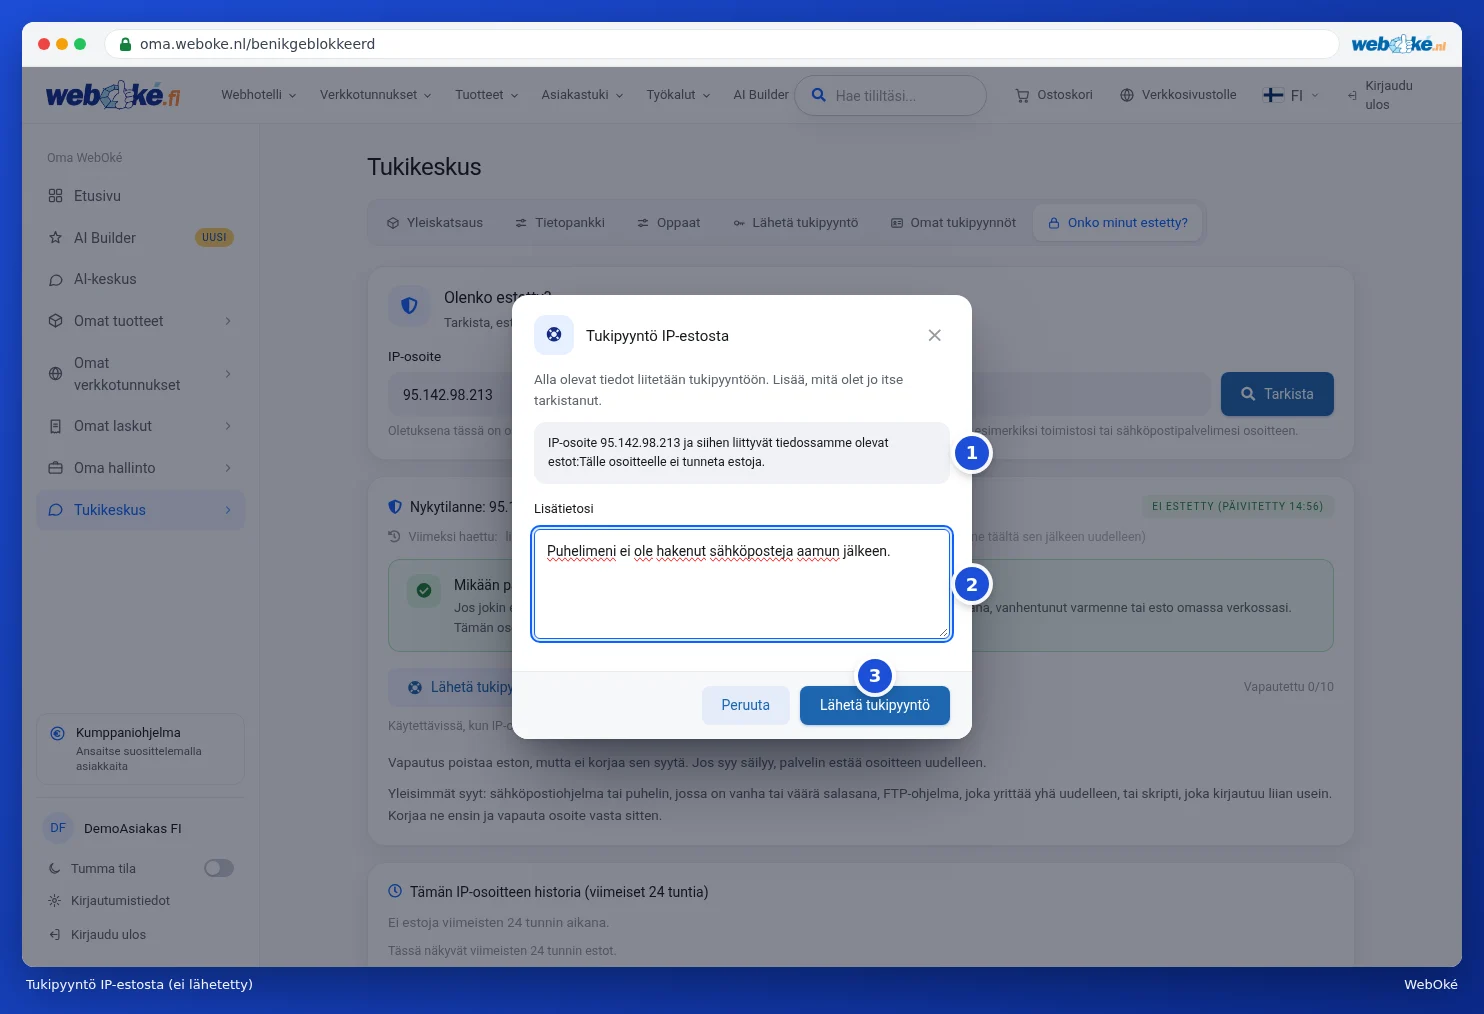The height and width of the screenshot is (1014, 1484).
Task: Expand the Asiakastuki menu
Action: [582, 95]
